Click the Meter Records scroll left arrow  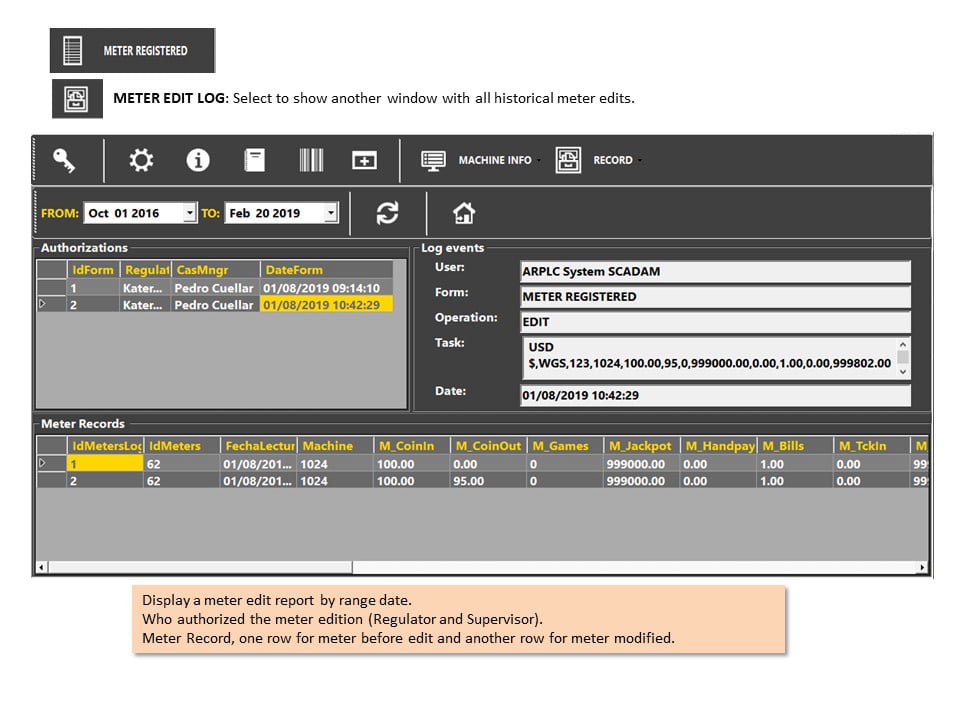coord(41,567)
